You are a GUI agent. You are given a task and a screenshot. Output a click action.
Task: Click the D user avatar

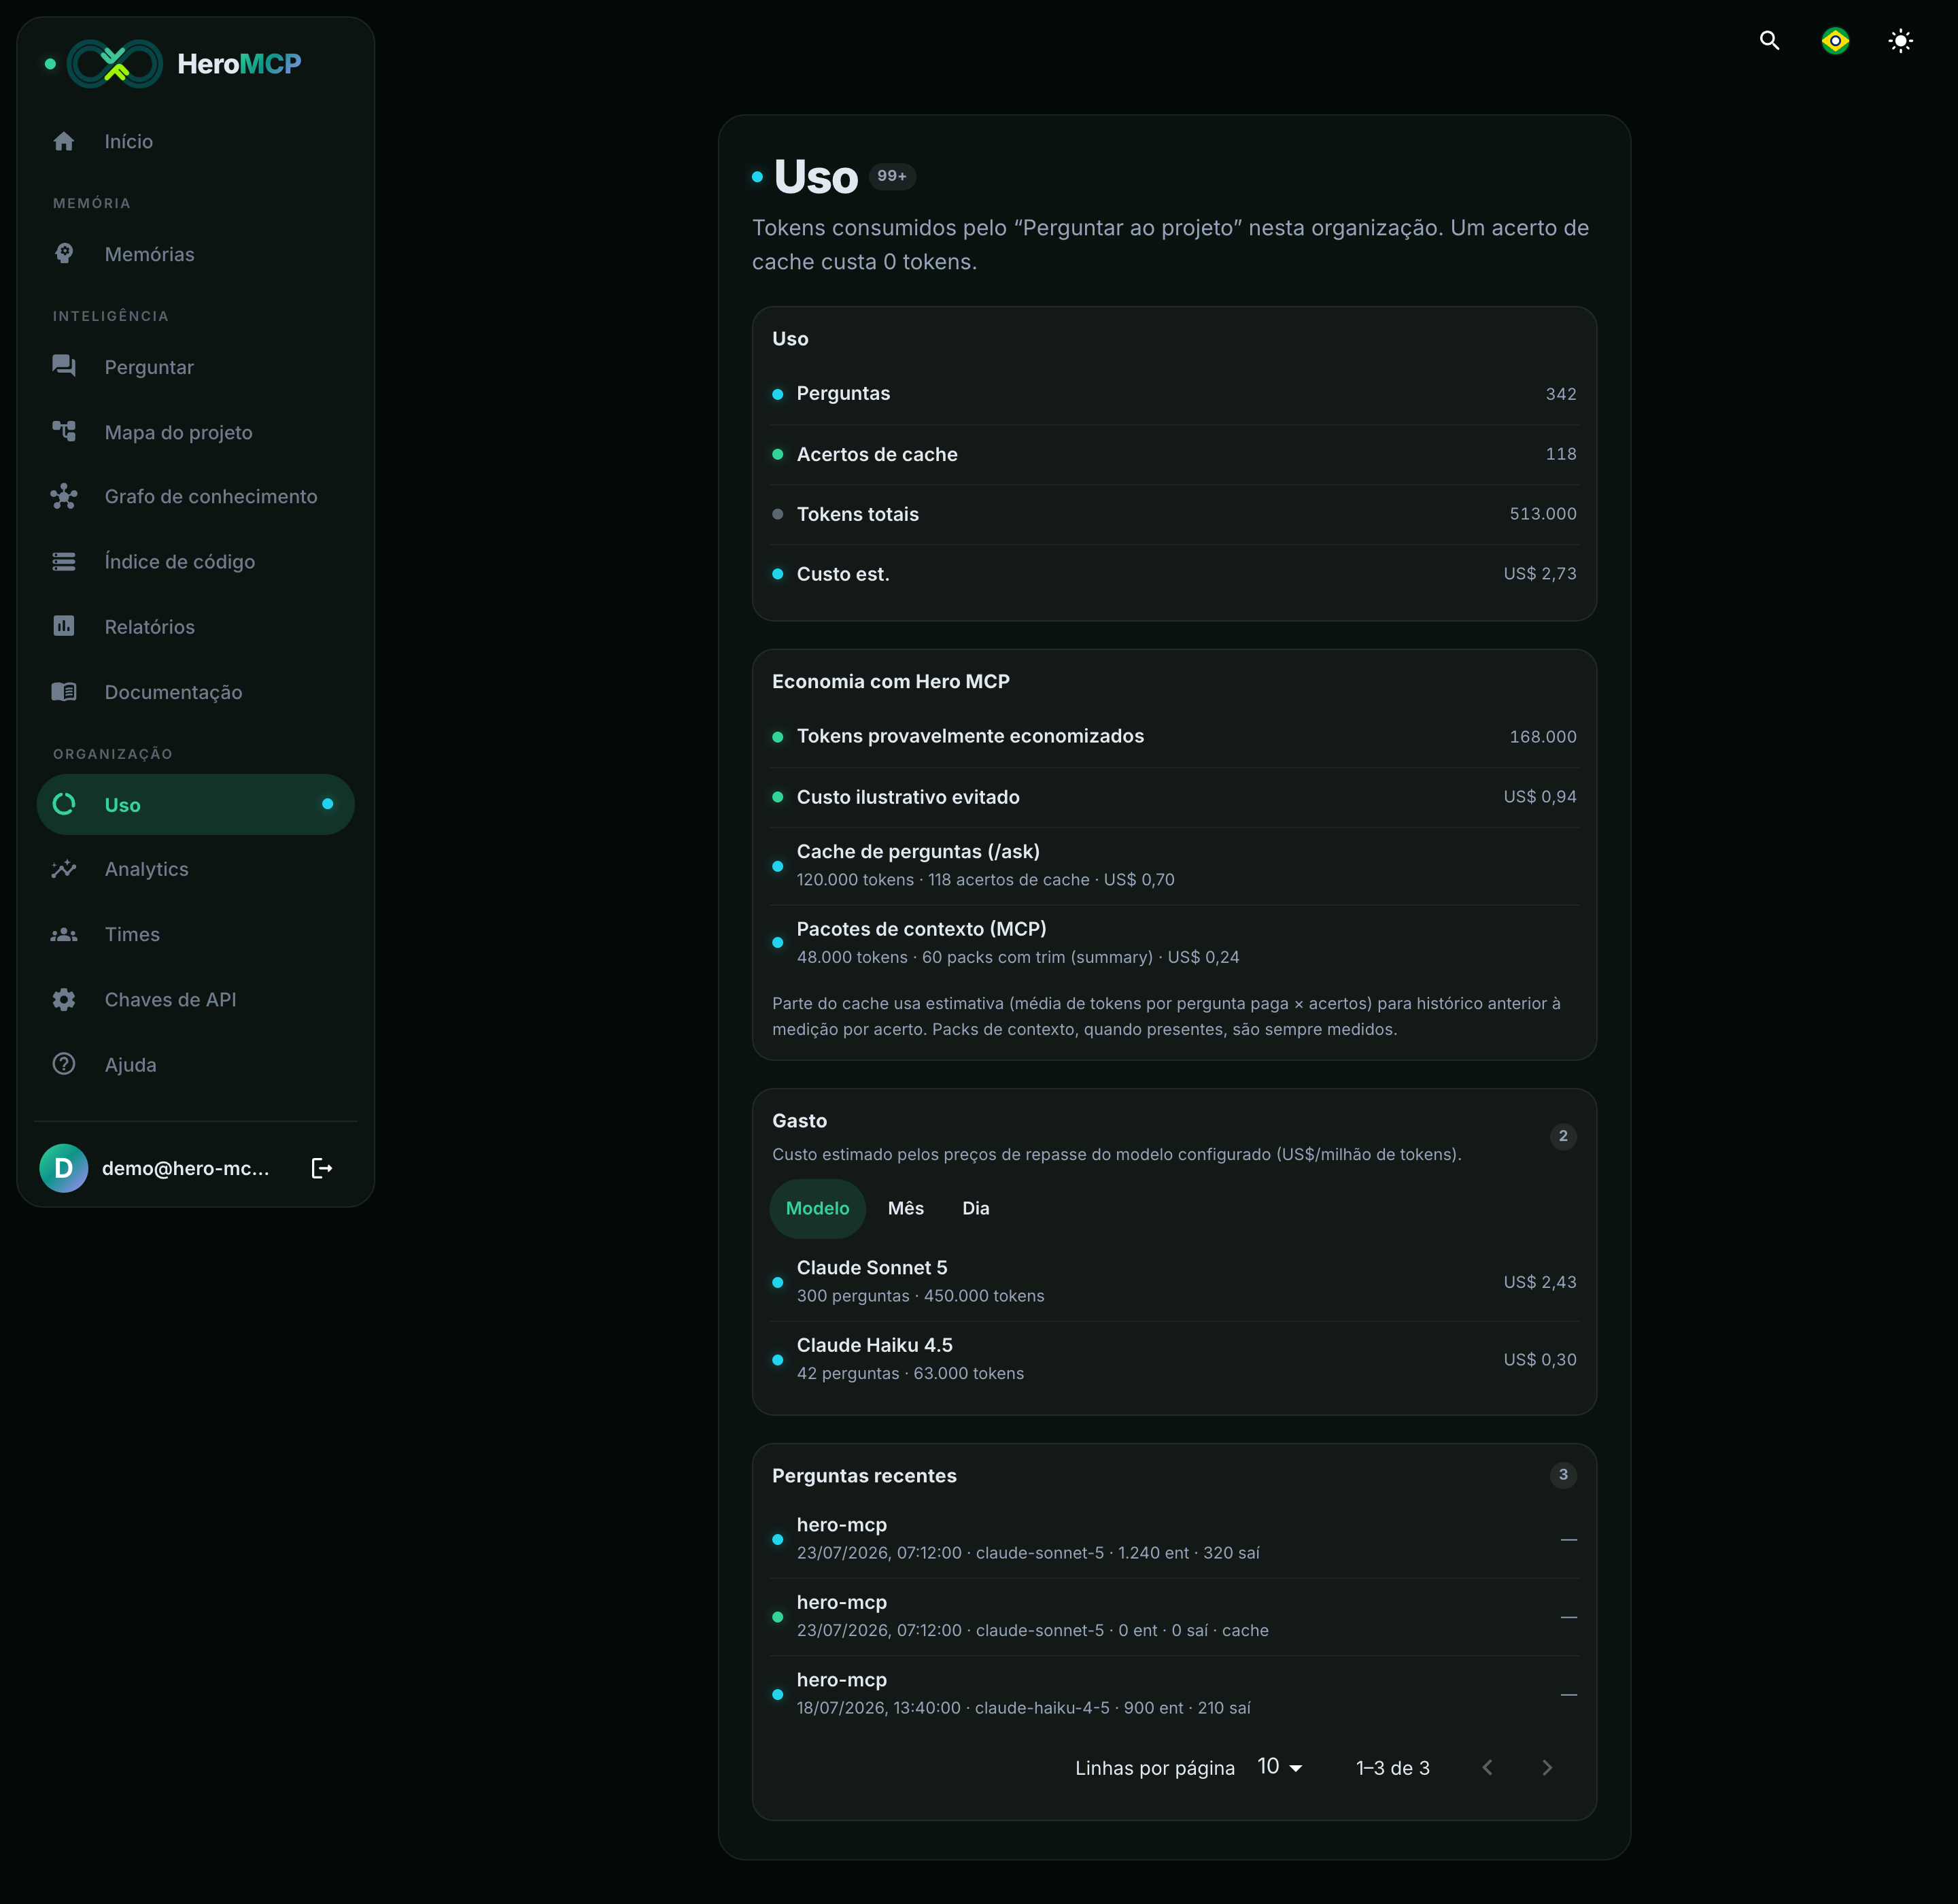(64, 1168)
